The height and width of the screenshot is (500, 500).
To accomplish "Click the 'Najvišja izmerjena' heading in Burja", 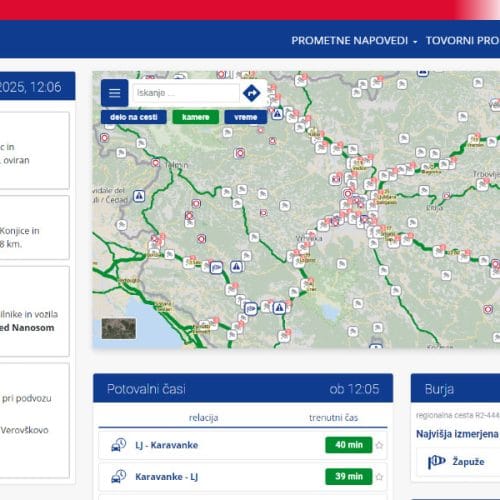I will point(457,434).
